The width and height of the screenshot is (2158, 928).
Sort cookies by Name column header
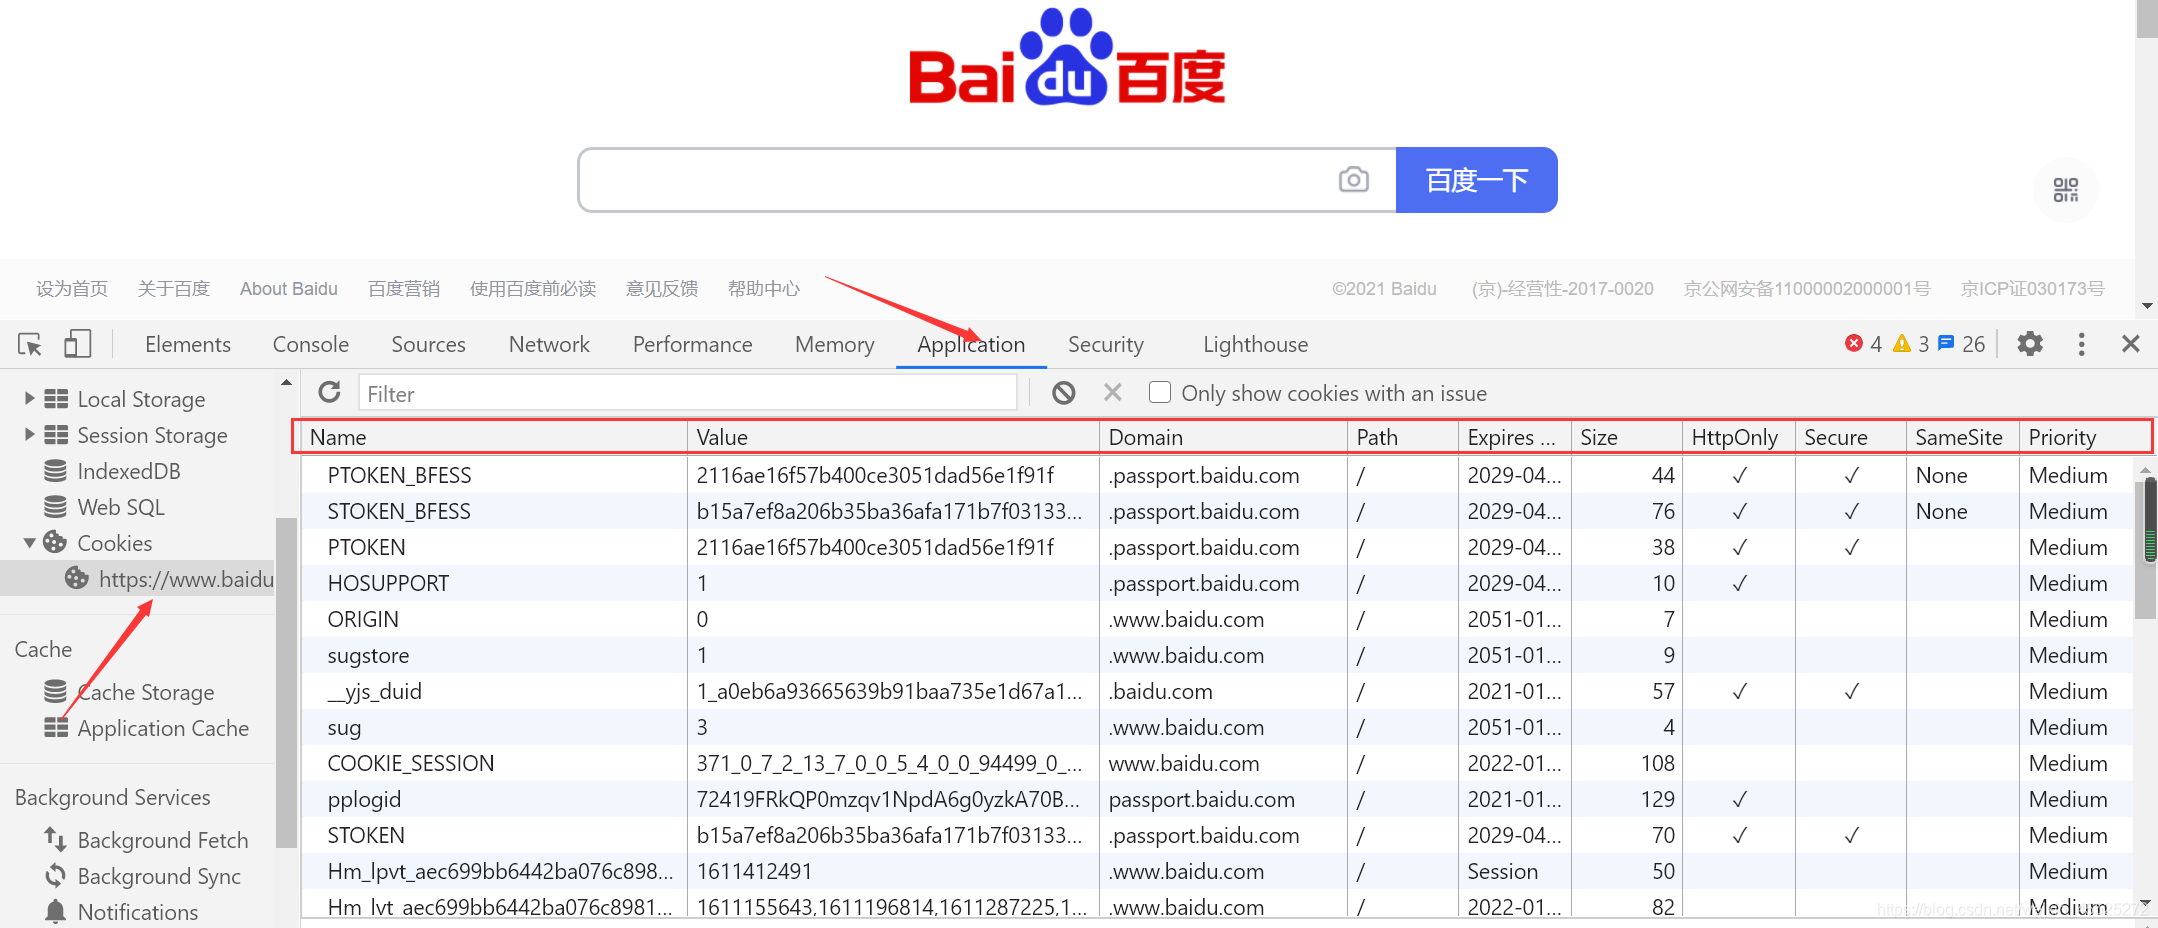493,437
